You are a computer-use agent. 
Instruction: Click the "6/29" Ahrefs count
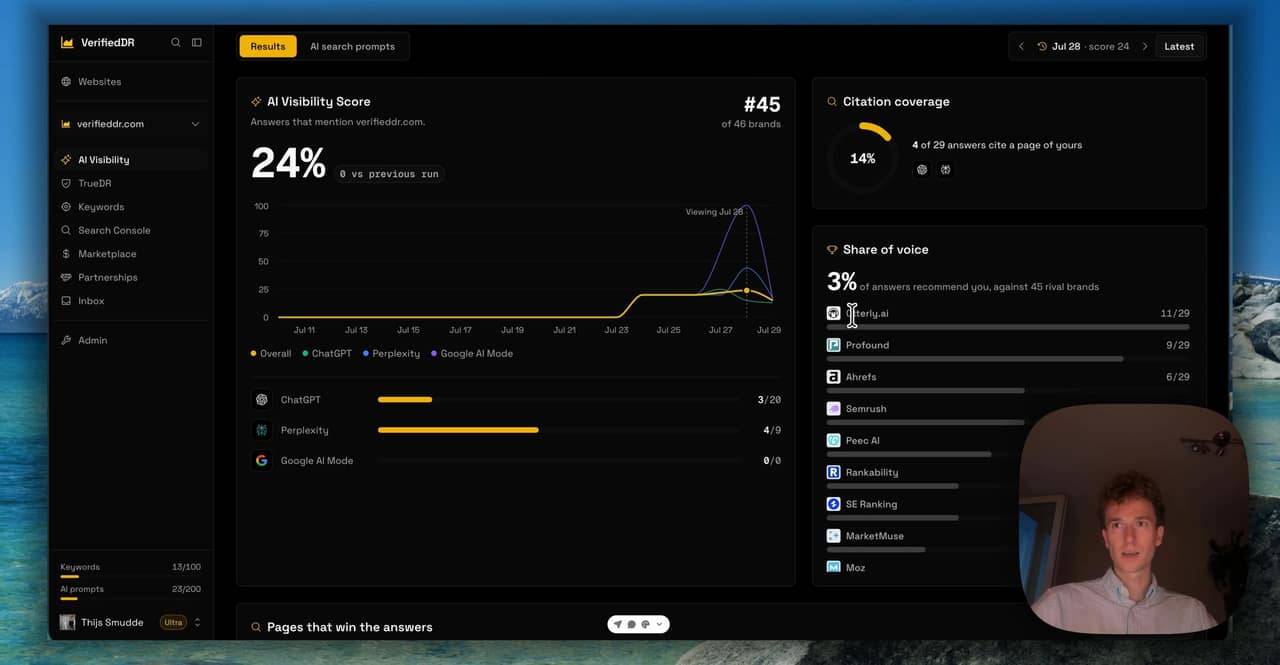tap(1178, 377)
